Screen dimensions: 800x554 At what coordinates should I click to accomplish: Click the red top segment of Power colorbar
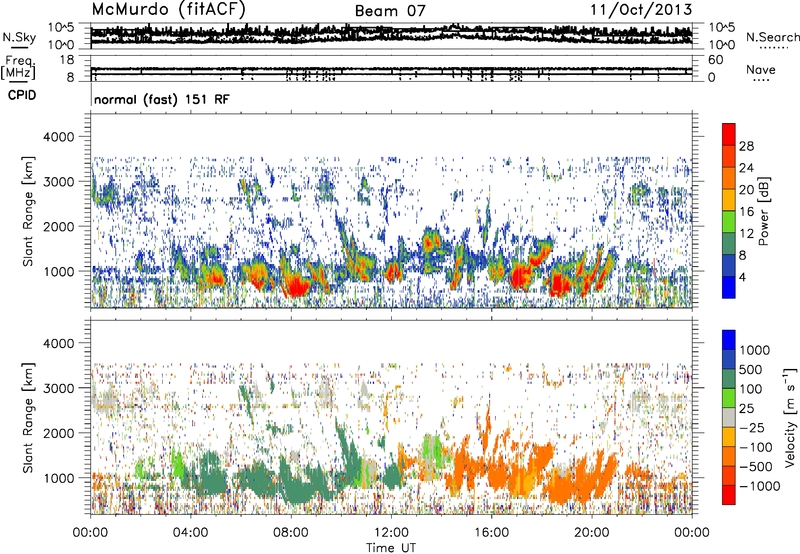coord(729,134)
